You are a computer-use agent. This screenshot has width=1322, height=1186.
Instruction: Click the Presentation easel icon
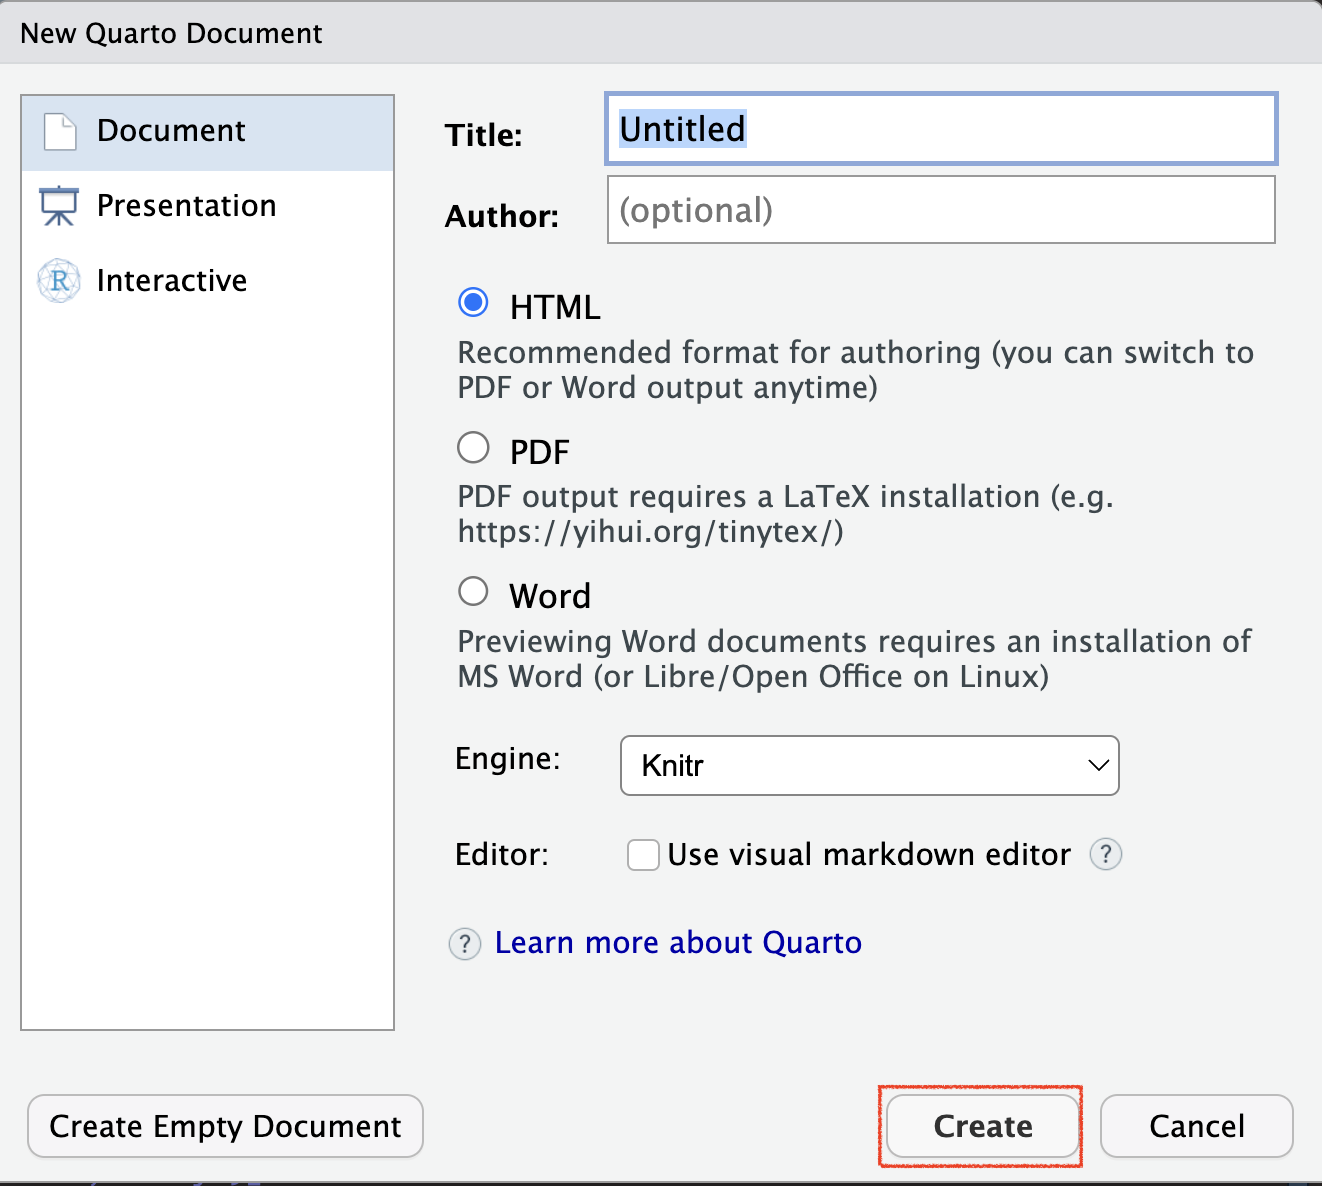59,206
